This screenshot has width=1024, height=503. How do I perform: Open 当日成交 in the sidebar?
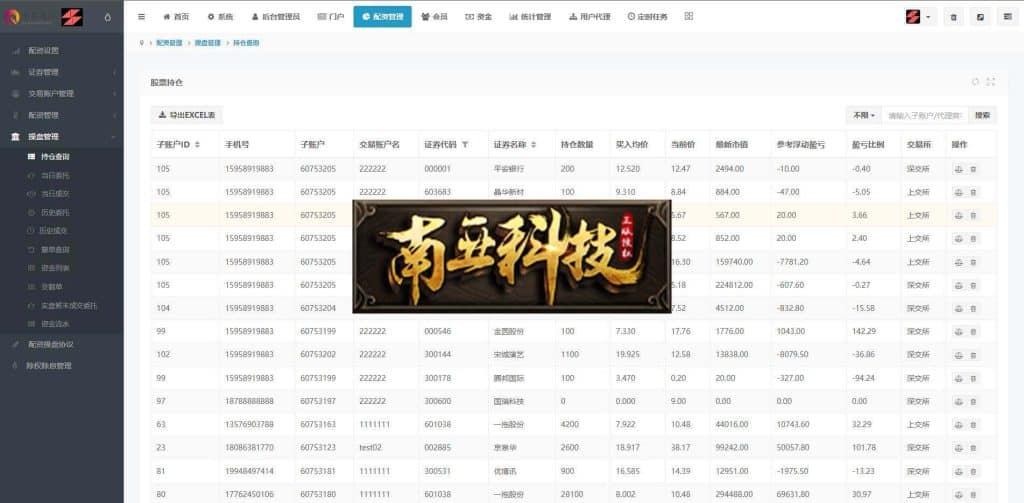[55, 194]
